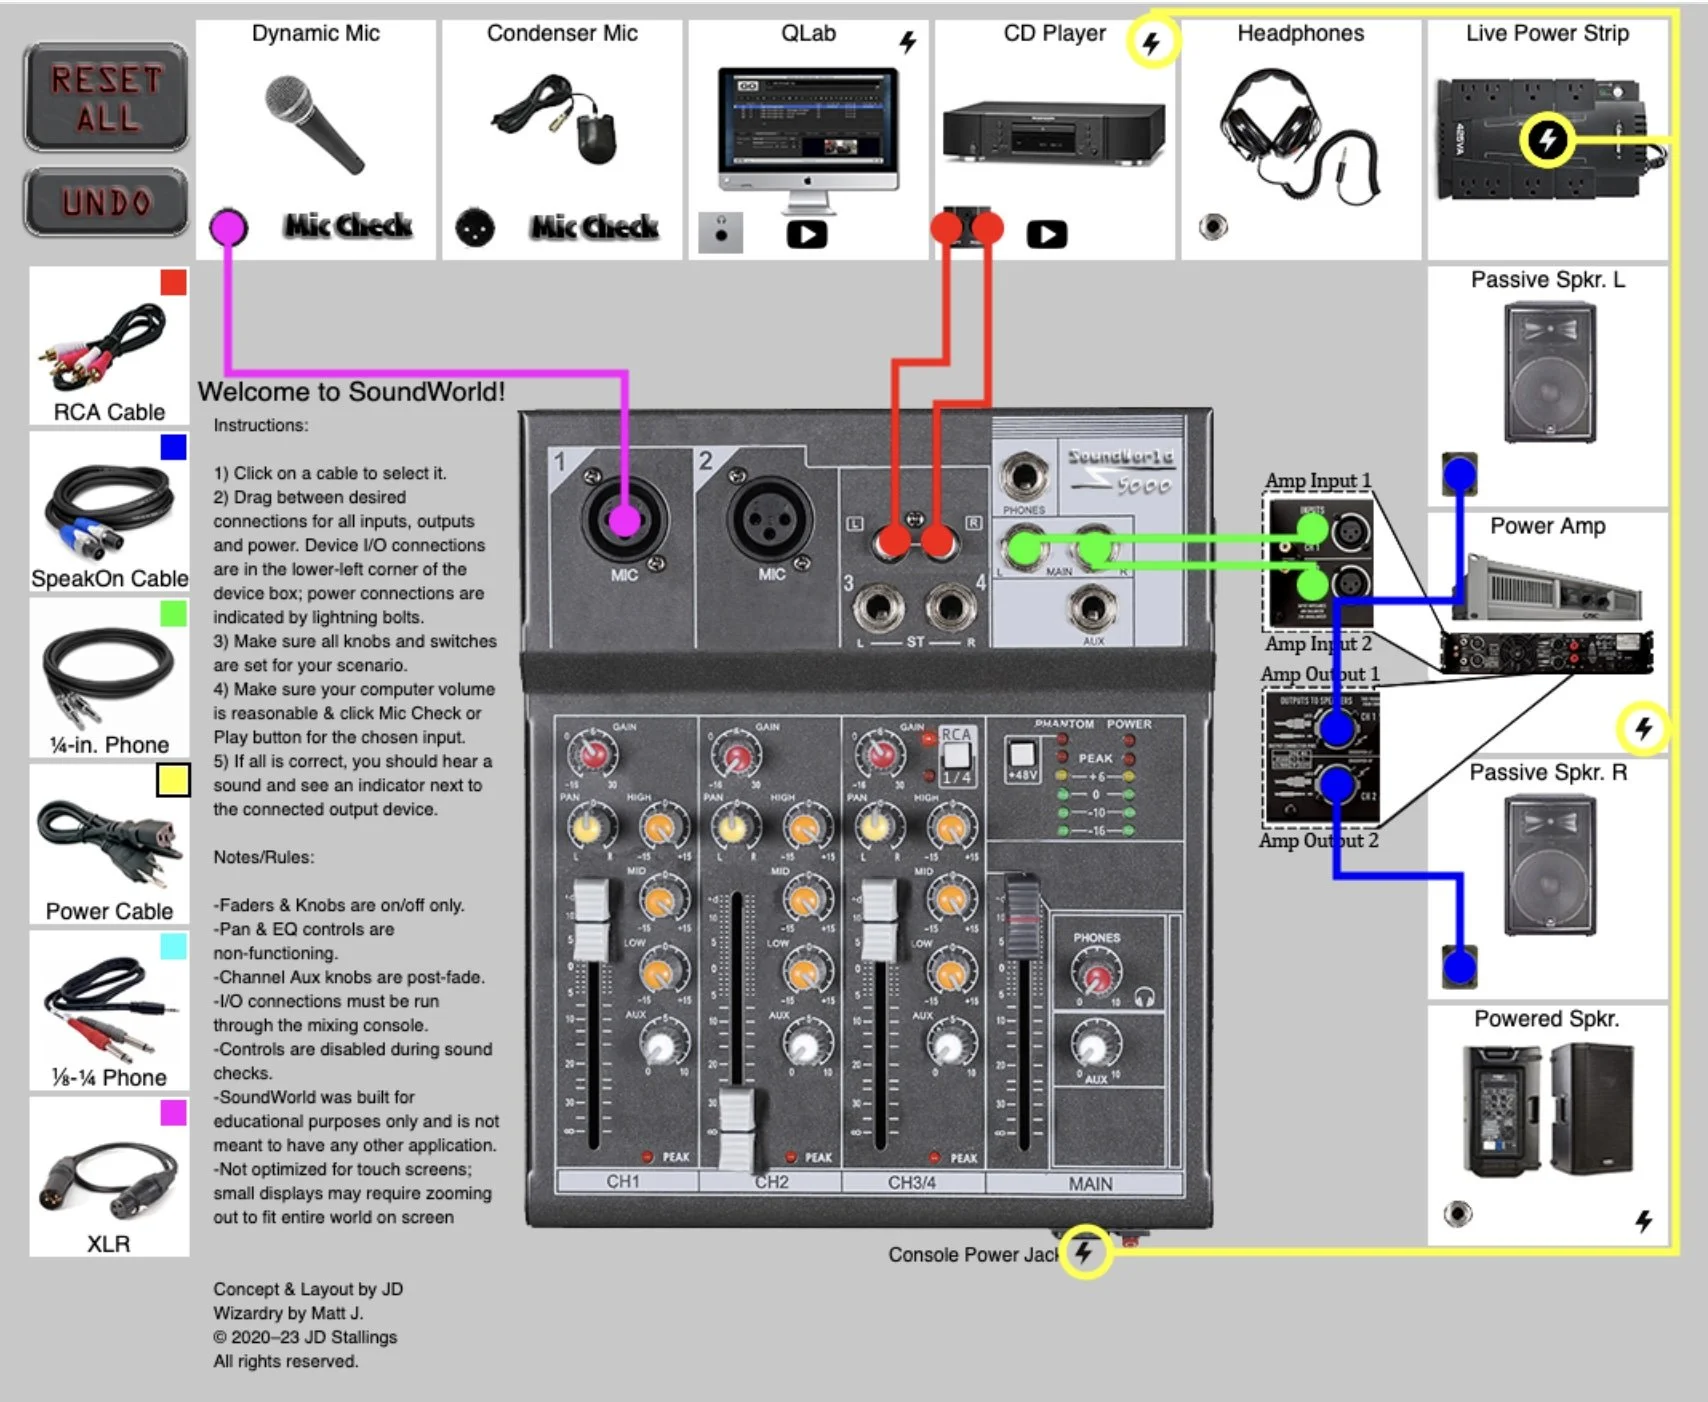Click the lightning icon beside CD Player label
The image size is (1708, 1402).
[1151, 42]
